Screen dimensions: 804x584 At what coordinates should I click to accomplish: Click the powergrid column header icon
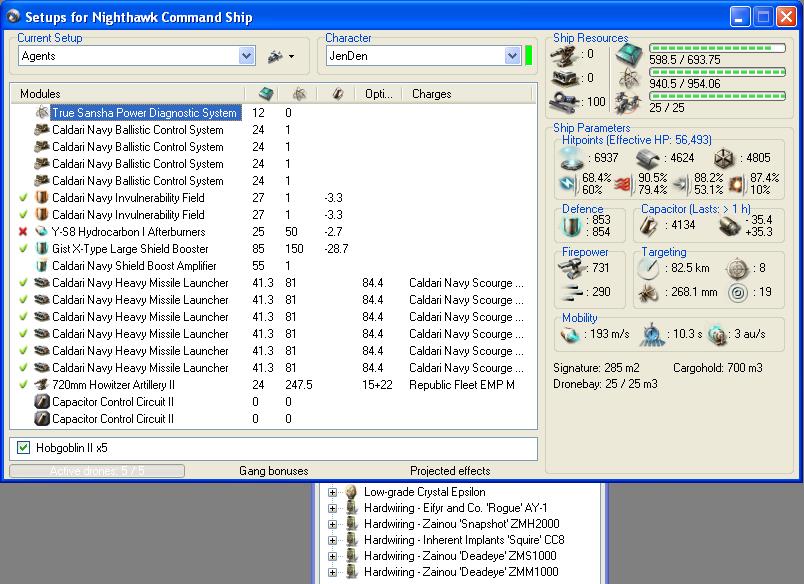point(299,94)
